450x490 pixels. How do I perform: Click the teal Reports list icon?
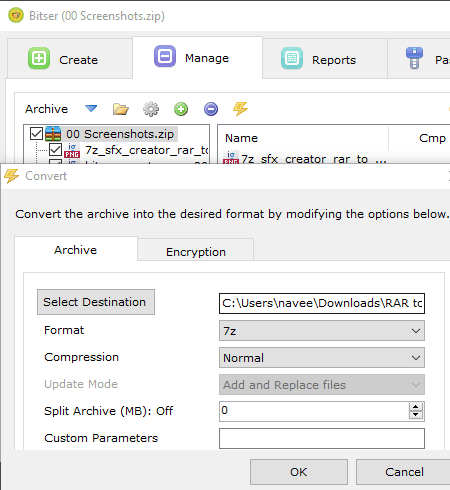(292, 58)
